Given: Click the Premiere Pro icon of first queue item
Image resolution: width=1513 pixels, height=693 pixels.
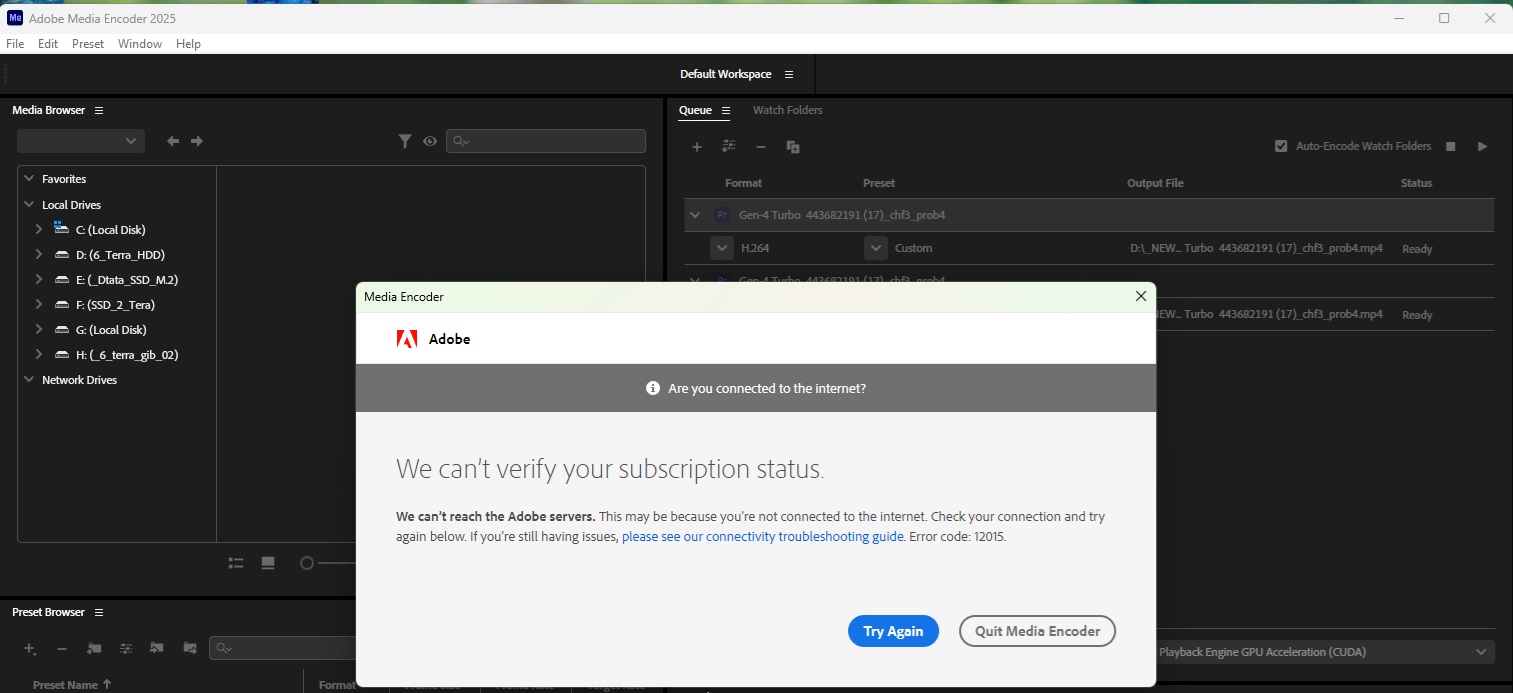Looking at the screenshot, I should pyautogui.click(x=722, y=215).
